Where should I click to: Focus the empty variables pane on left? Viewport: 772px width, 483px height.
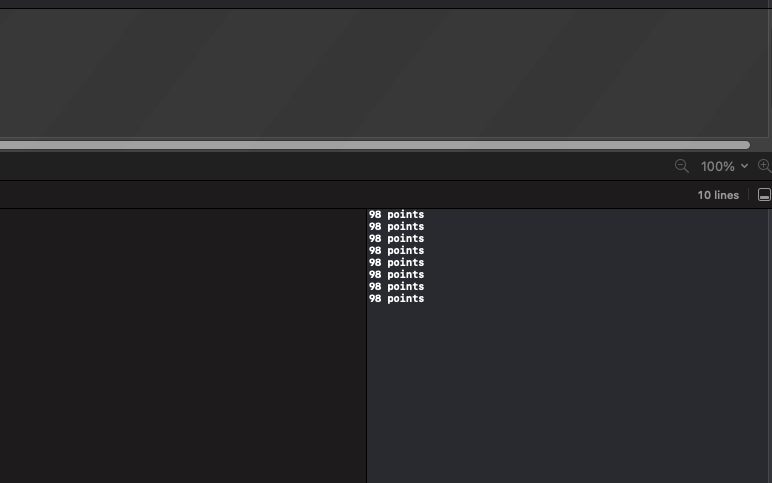coord(183,346)
